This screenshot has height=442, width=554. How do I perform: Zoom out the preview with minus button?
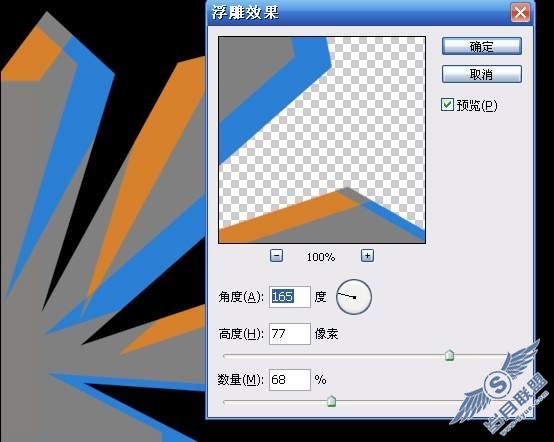point(276,255)
